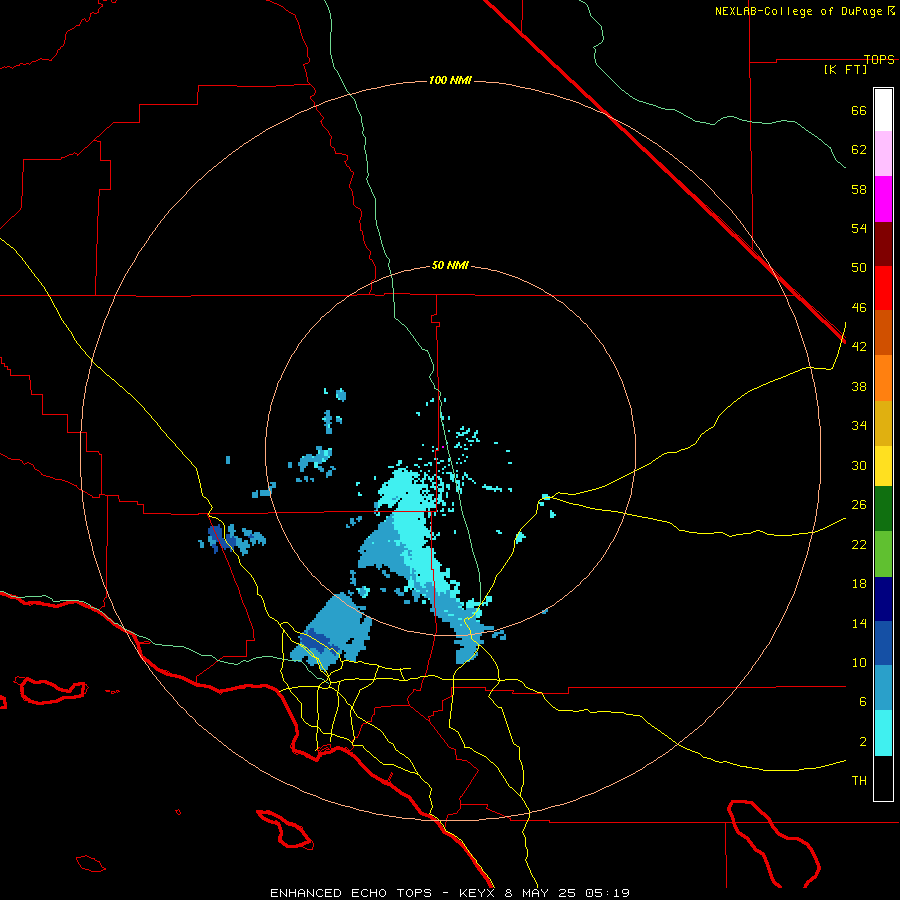
Task: Click the legend value 34
Action: [859, 426]
